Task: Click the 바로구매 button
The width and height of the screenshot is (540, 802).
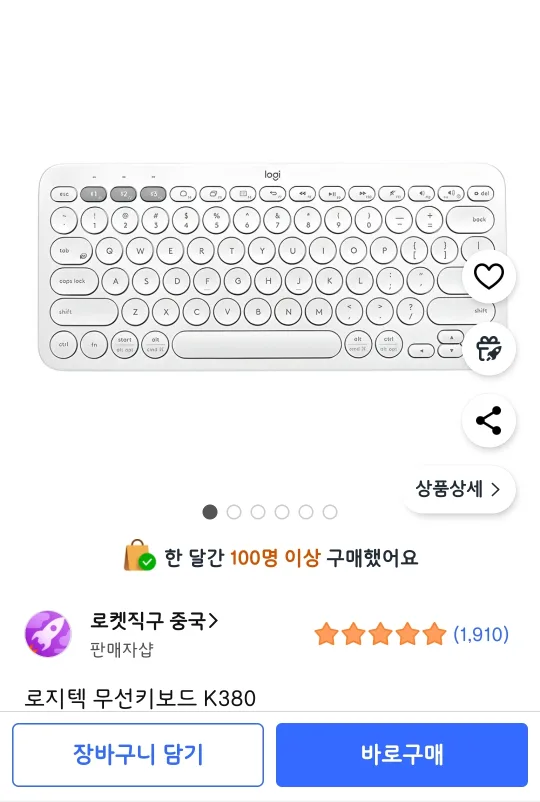Action: coord(402,754)
